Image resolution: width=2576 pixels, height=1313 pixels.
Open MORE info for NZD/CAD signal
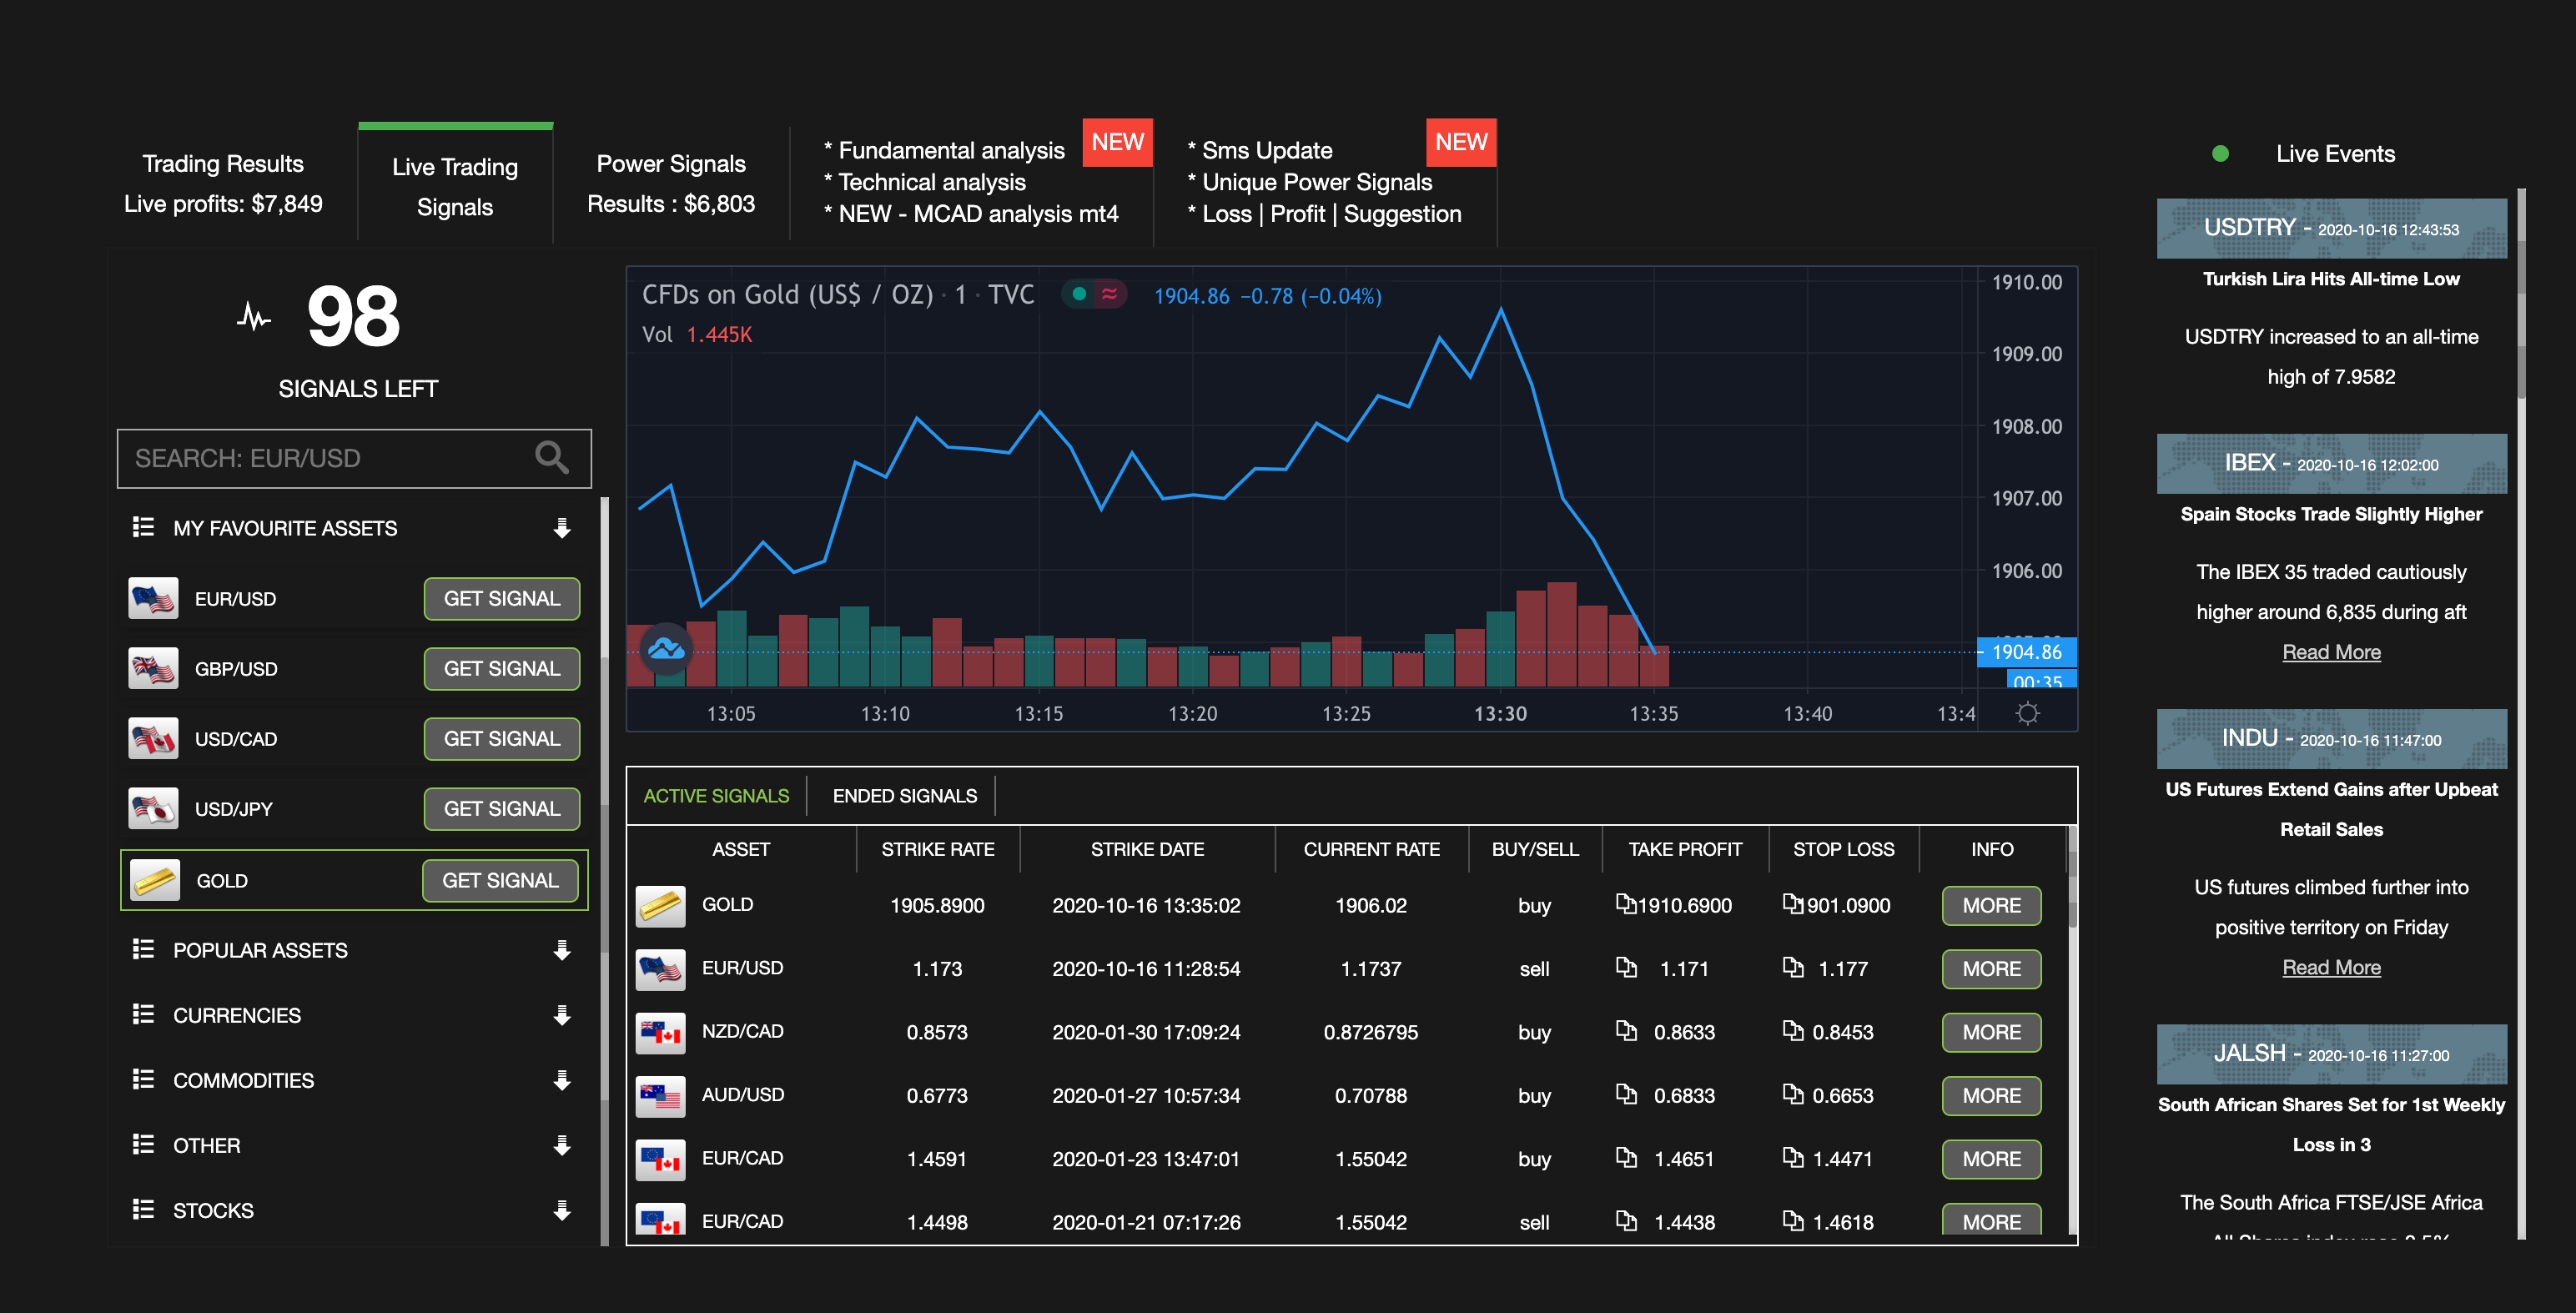click(1991, 1032)
